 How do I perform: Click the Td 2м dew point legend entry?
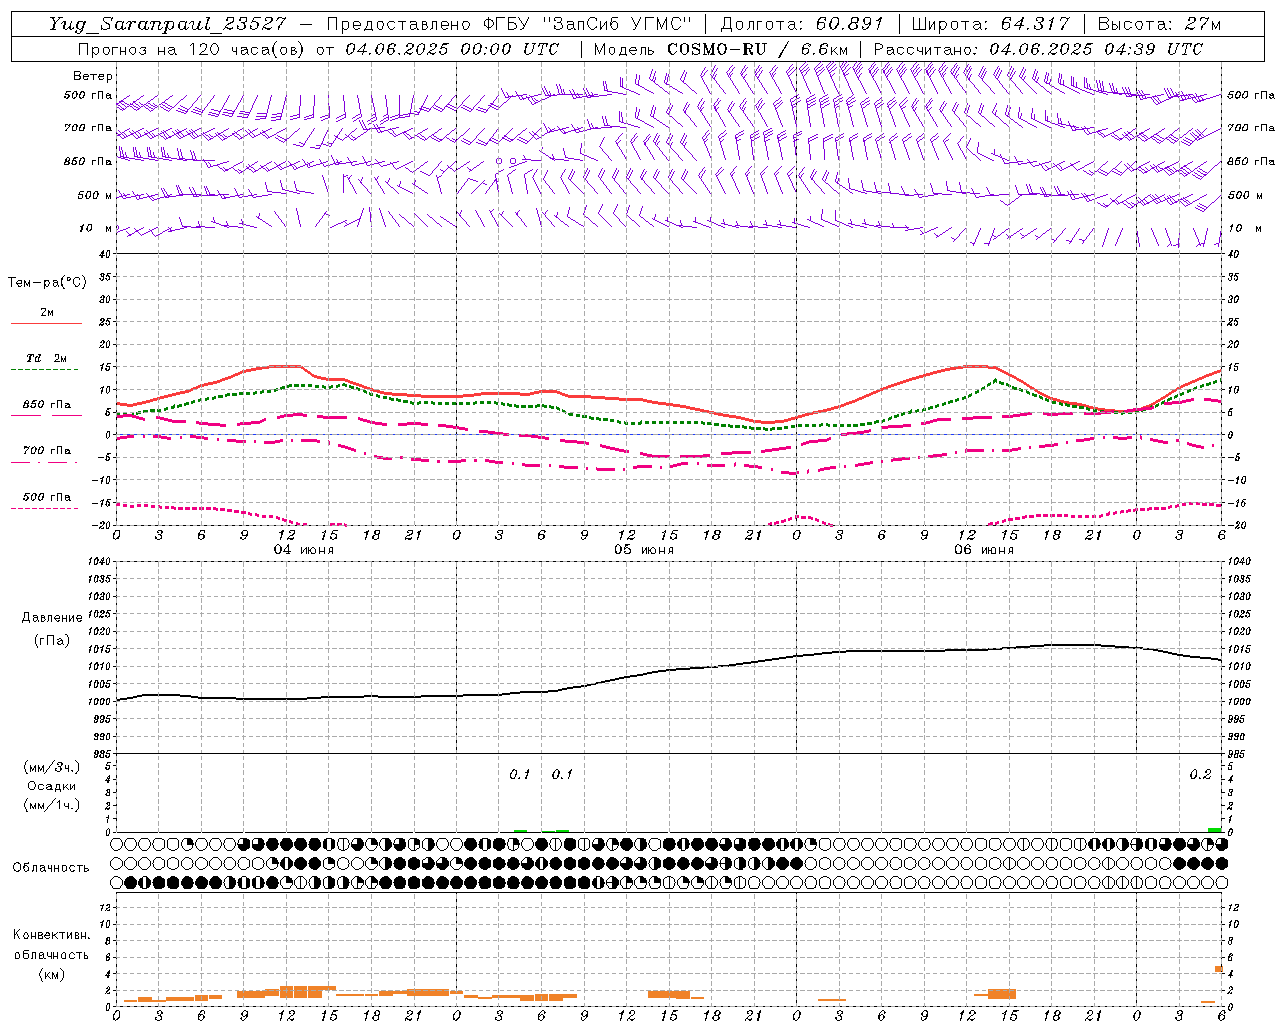tap(46, 358)
